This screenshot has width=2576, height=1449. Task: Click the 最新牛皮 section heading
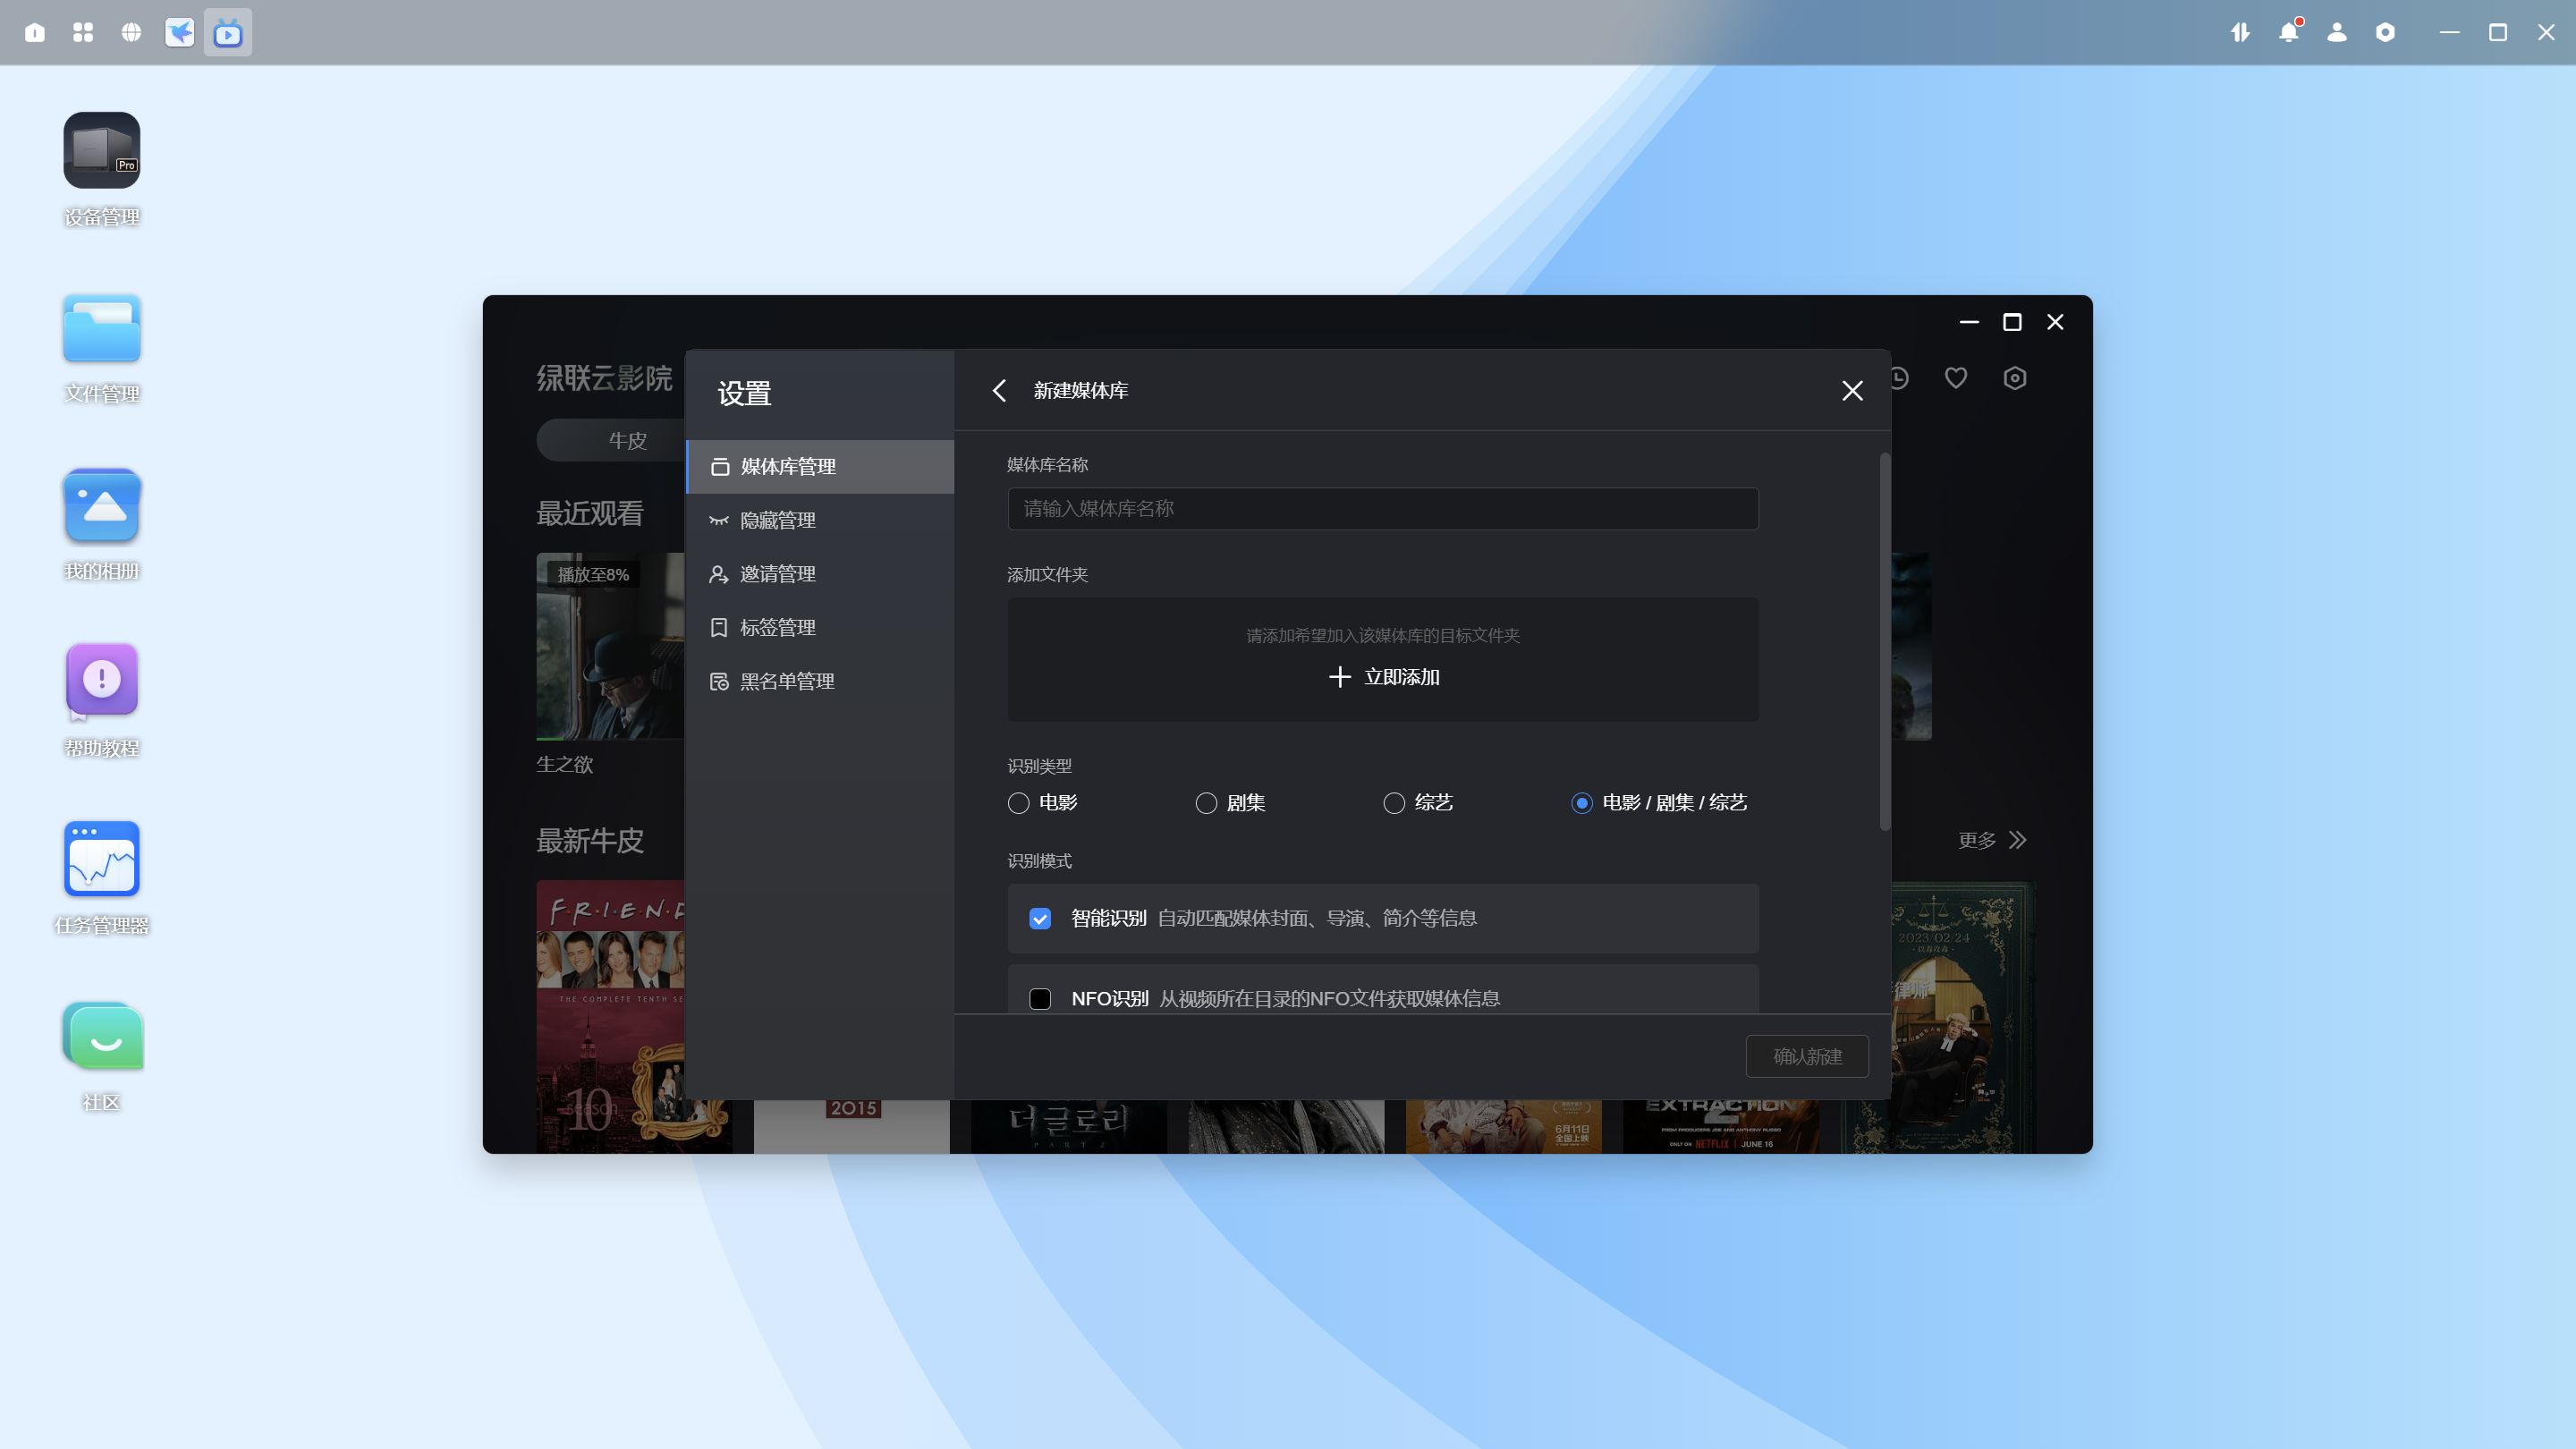(x=589, y=840)
